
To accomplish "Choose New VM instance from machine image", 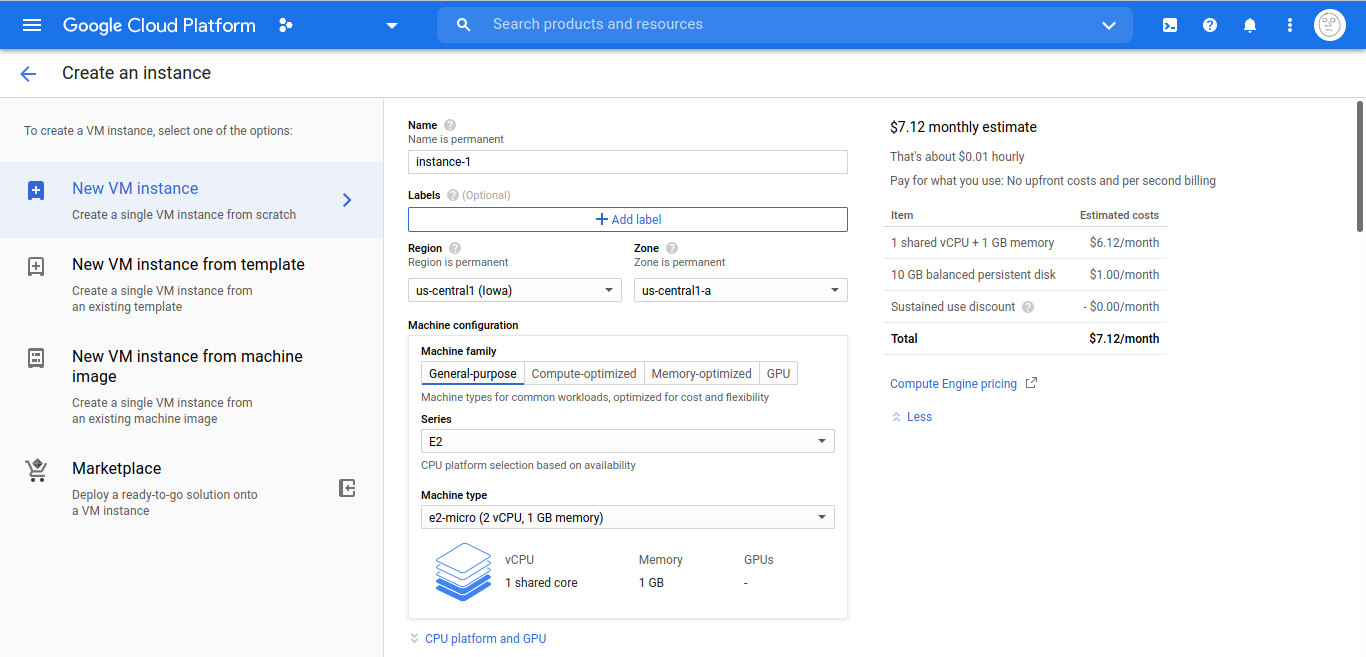I will coord(192,386).
